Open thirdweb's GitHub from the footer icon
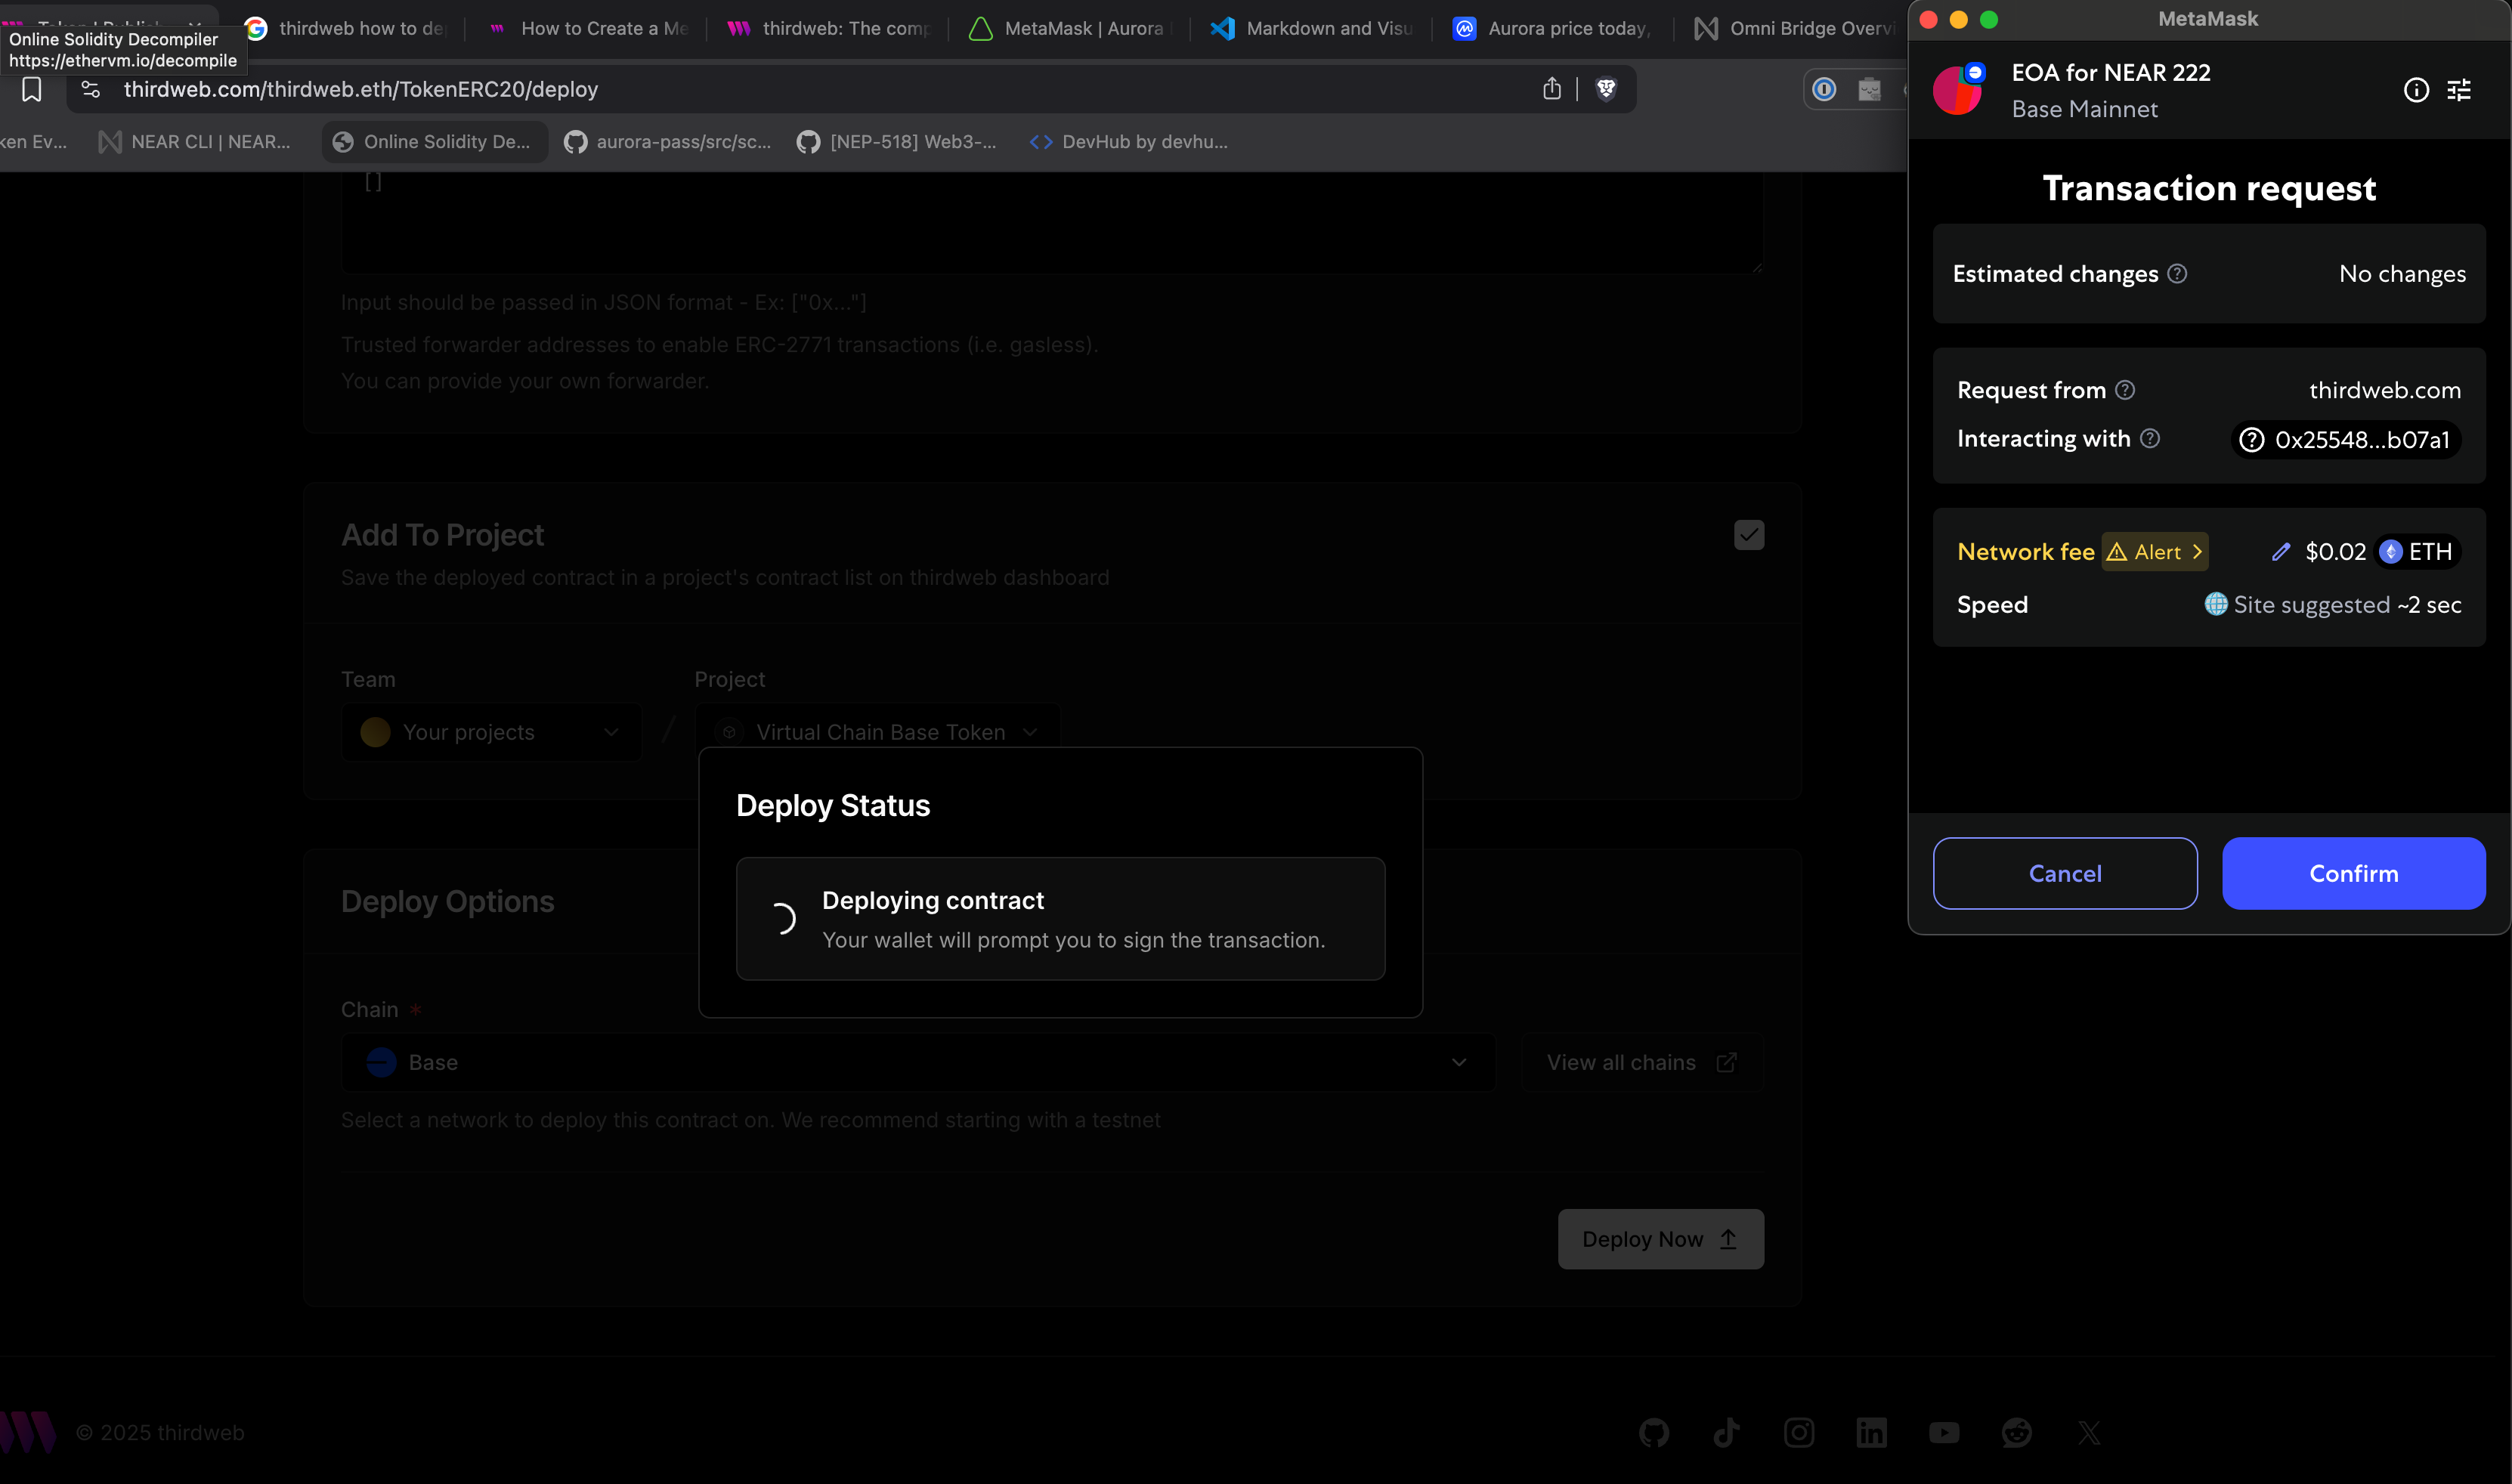 click(x=1655, y=1432)
